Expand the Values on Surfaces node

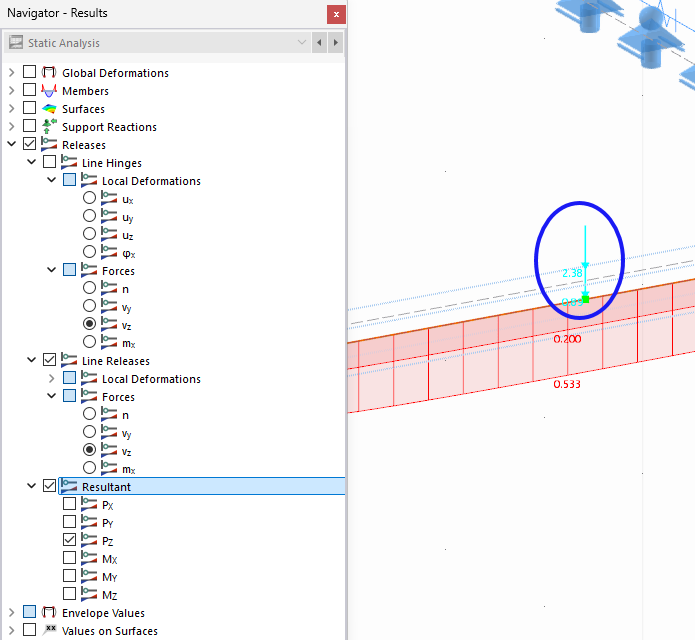click(x=12, y=630)
